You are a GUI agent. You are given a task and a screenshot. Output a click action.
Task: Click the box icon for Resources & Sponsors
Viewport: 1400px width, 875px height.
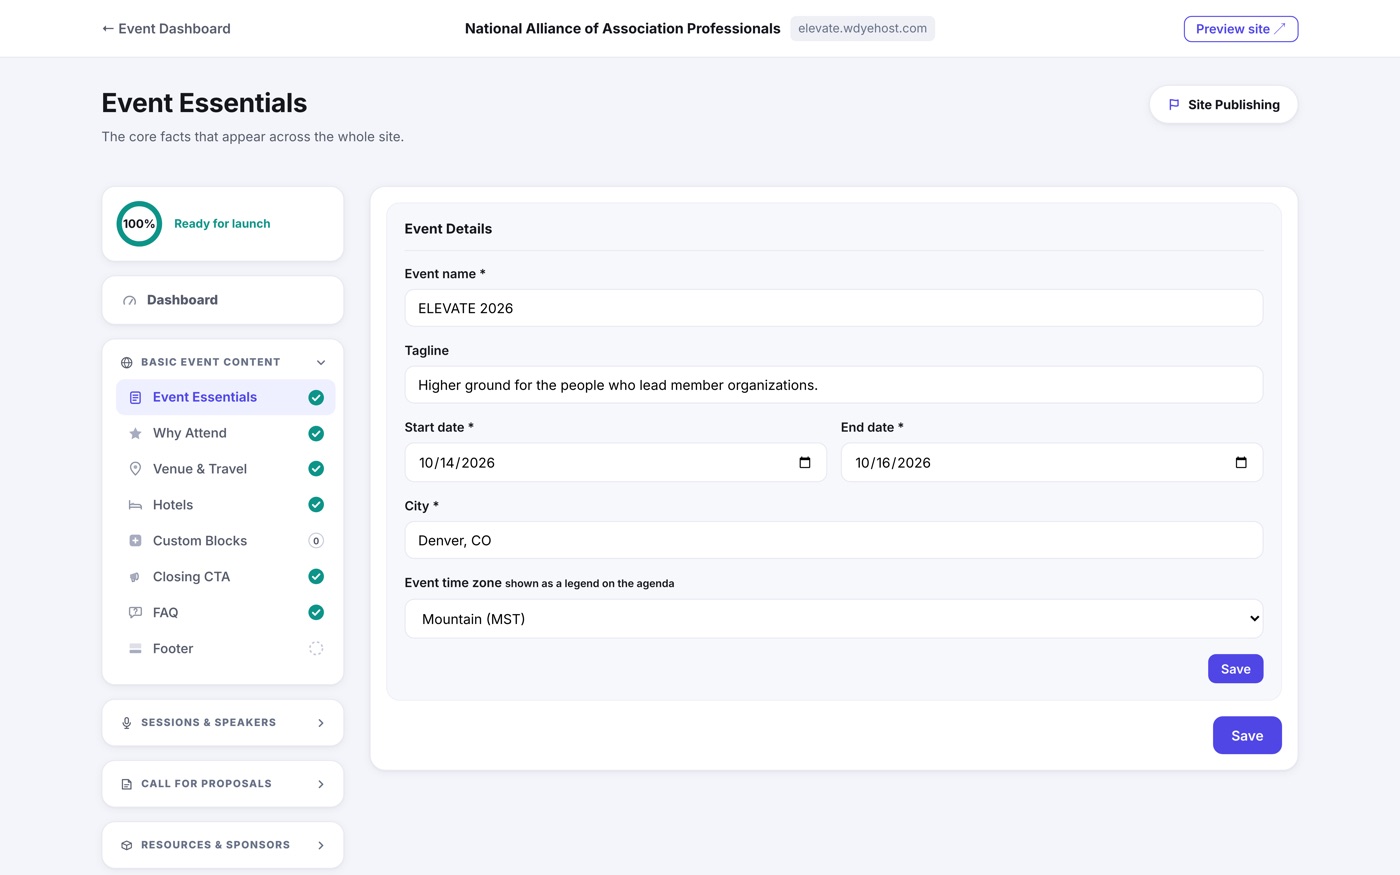coord(126,845)
